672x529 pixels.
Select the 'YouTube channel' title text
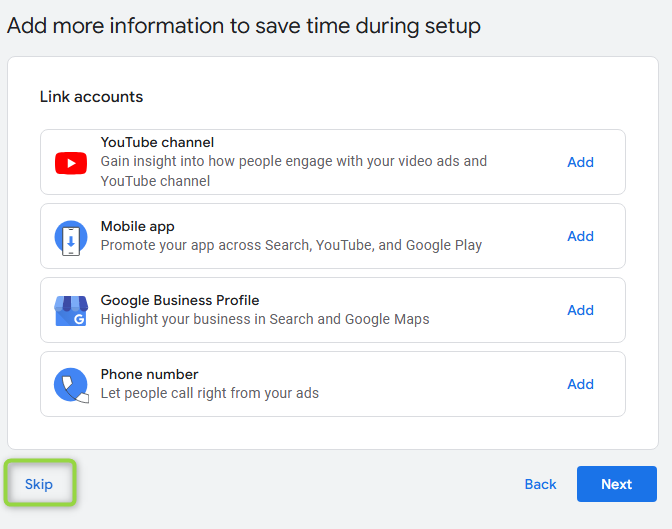point(157,142)
